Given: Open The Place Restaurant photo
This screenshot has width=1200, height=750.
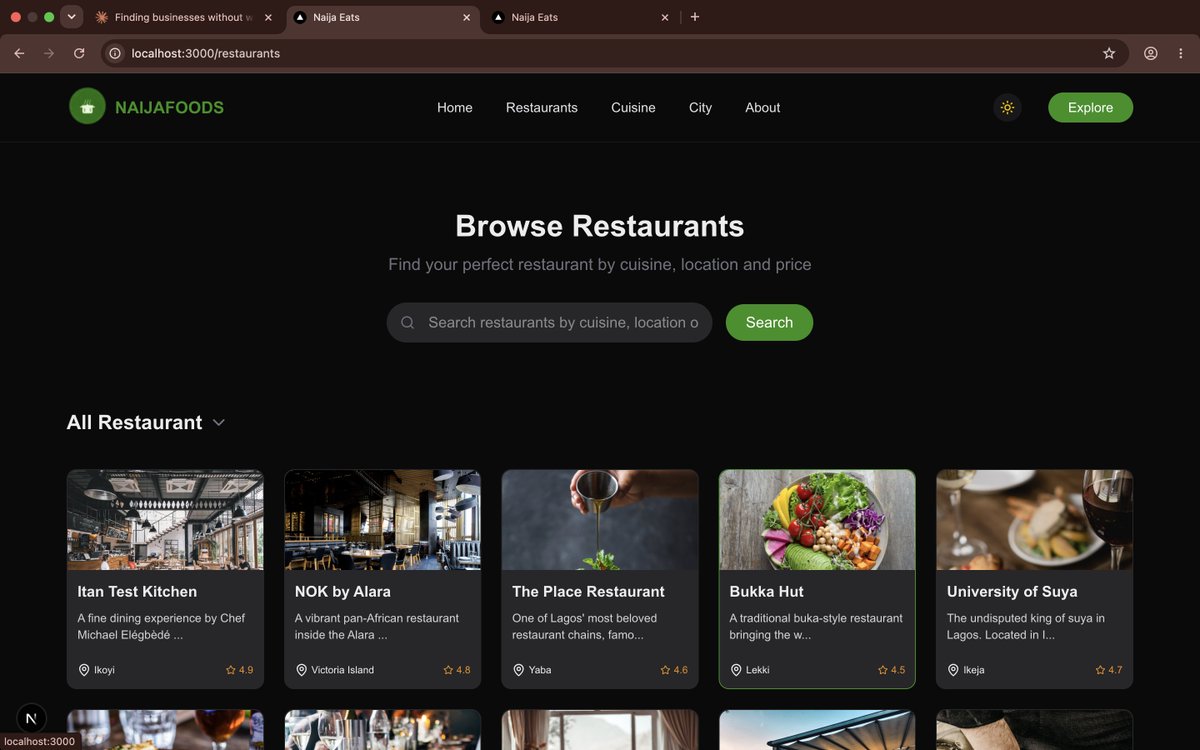Looking at the screenshot, I should [x=600, y=520].
